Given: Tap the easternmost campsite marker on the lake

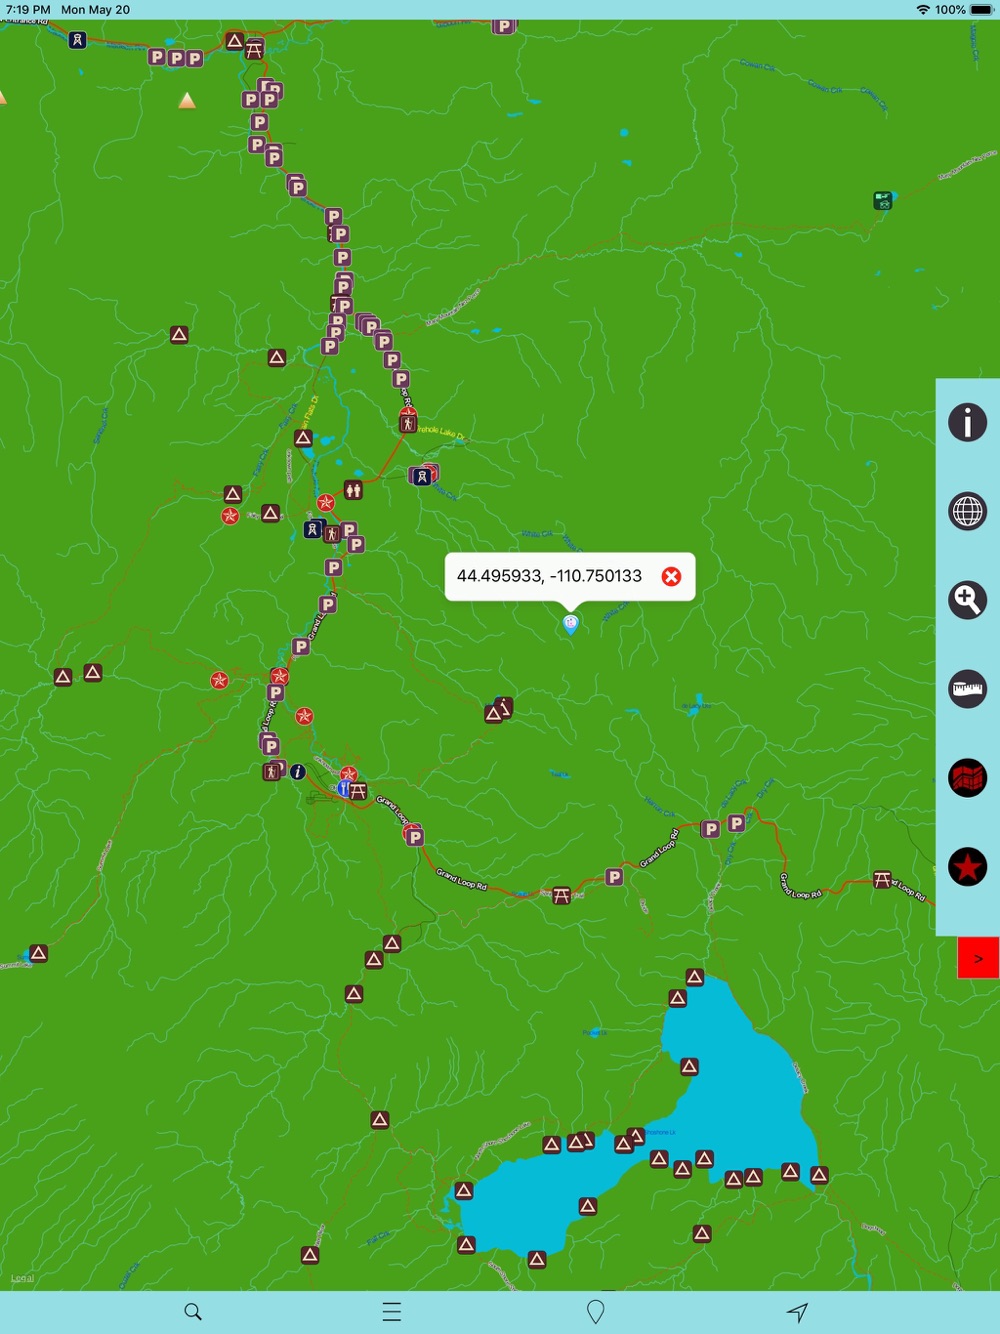Looking at the screenshot, I should pos(819,1175).
